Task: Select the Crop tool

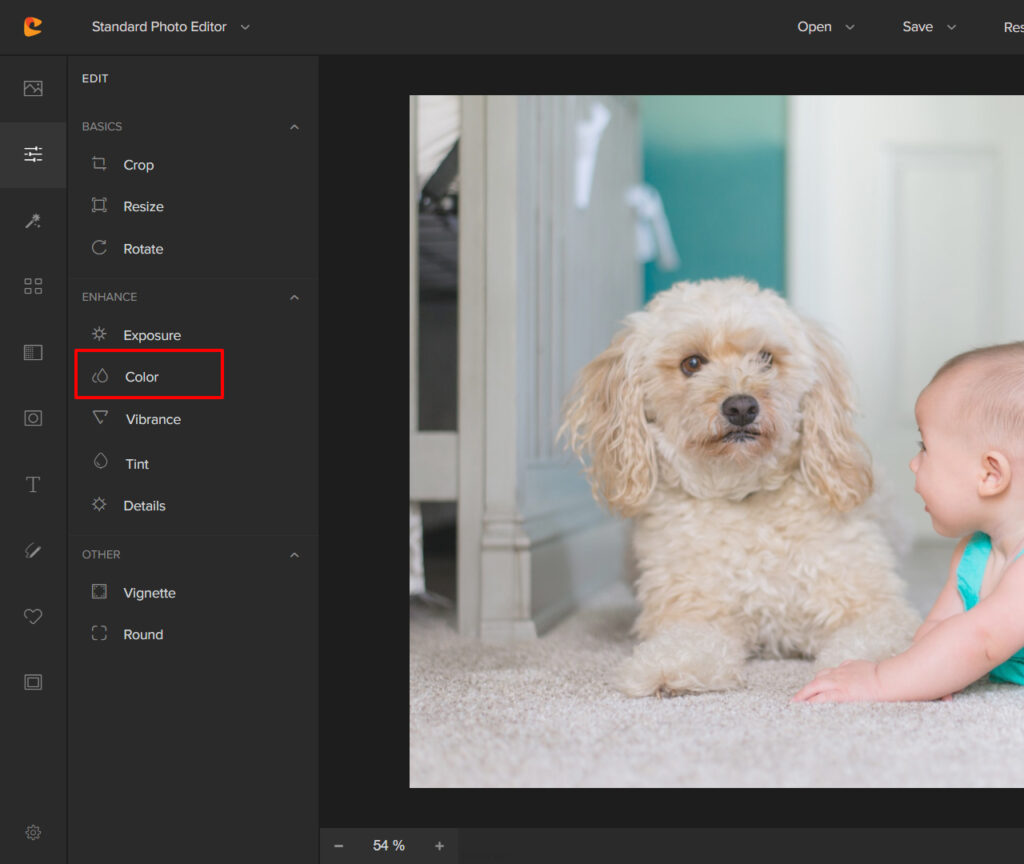Action: [138, 165]
